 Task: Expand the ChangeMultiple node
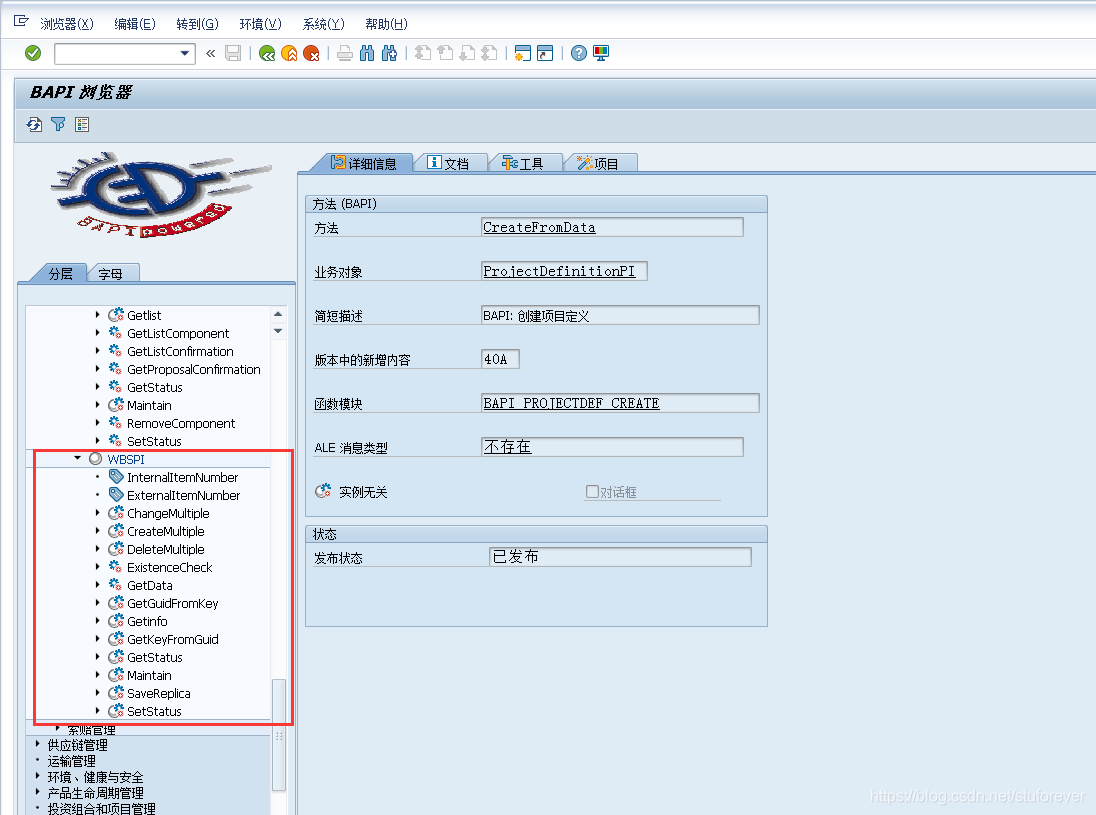[97, 512]
